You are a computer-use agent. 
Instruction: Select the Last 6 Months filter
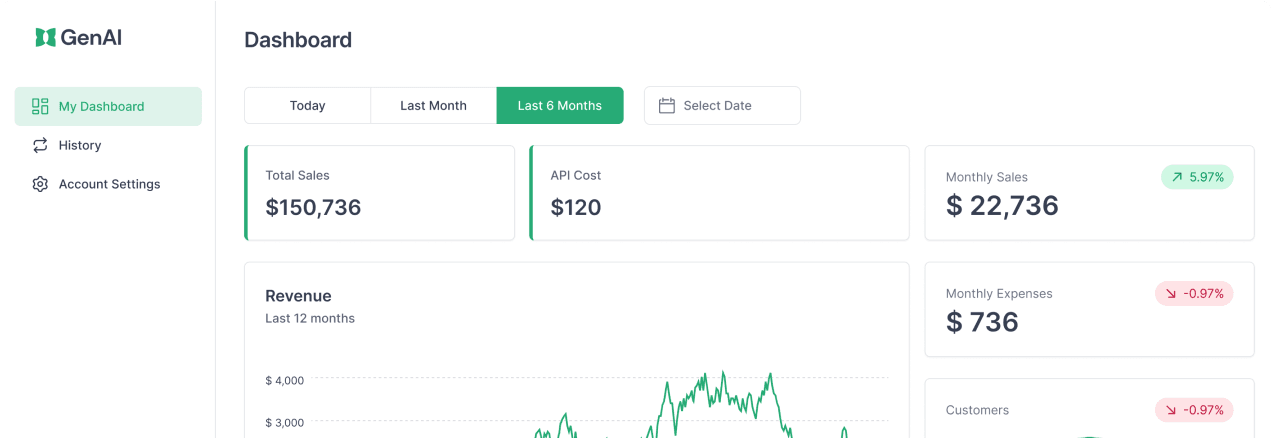559,105
